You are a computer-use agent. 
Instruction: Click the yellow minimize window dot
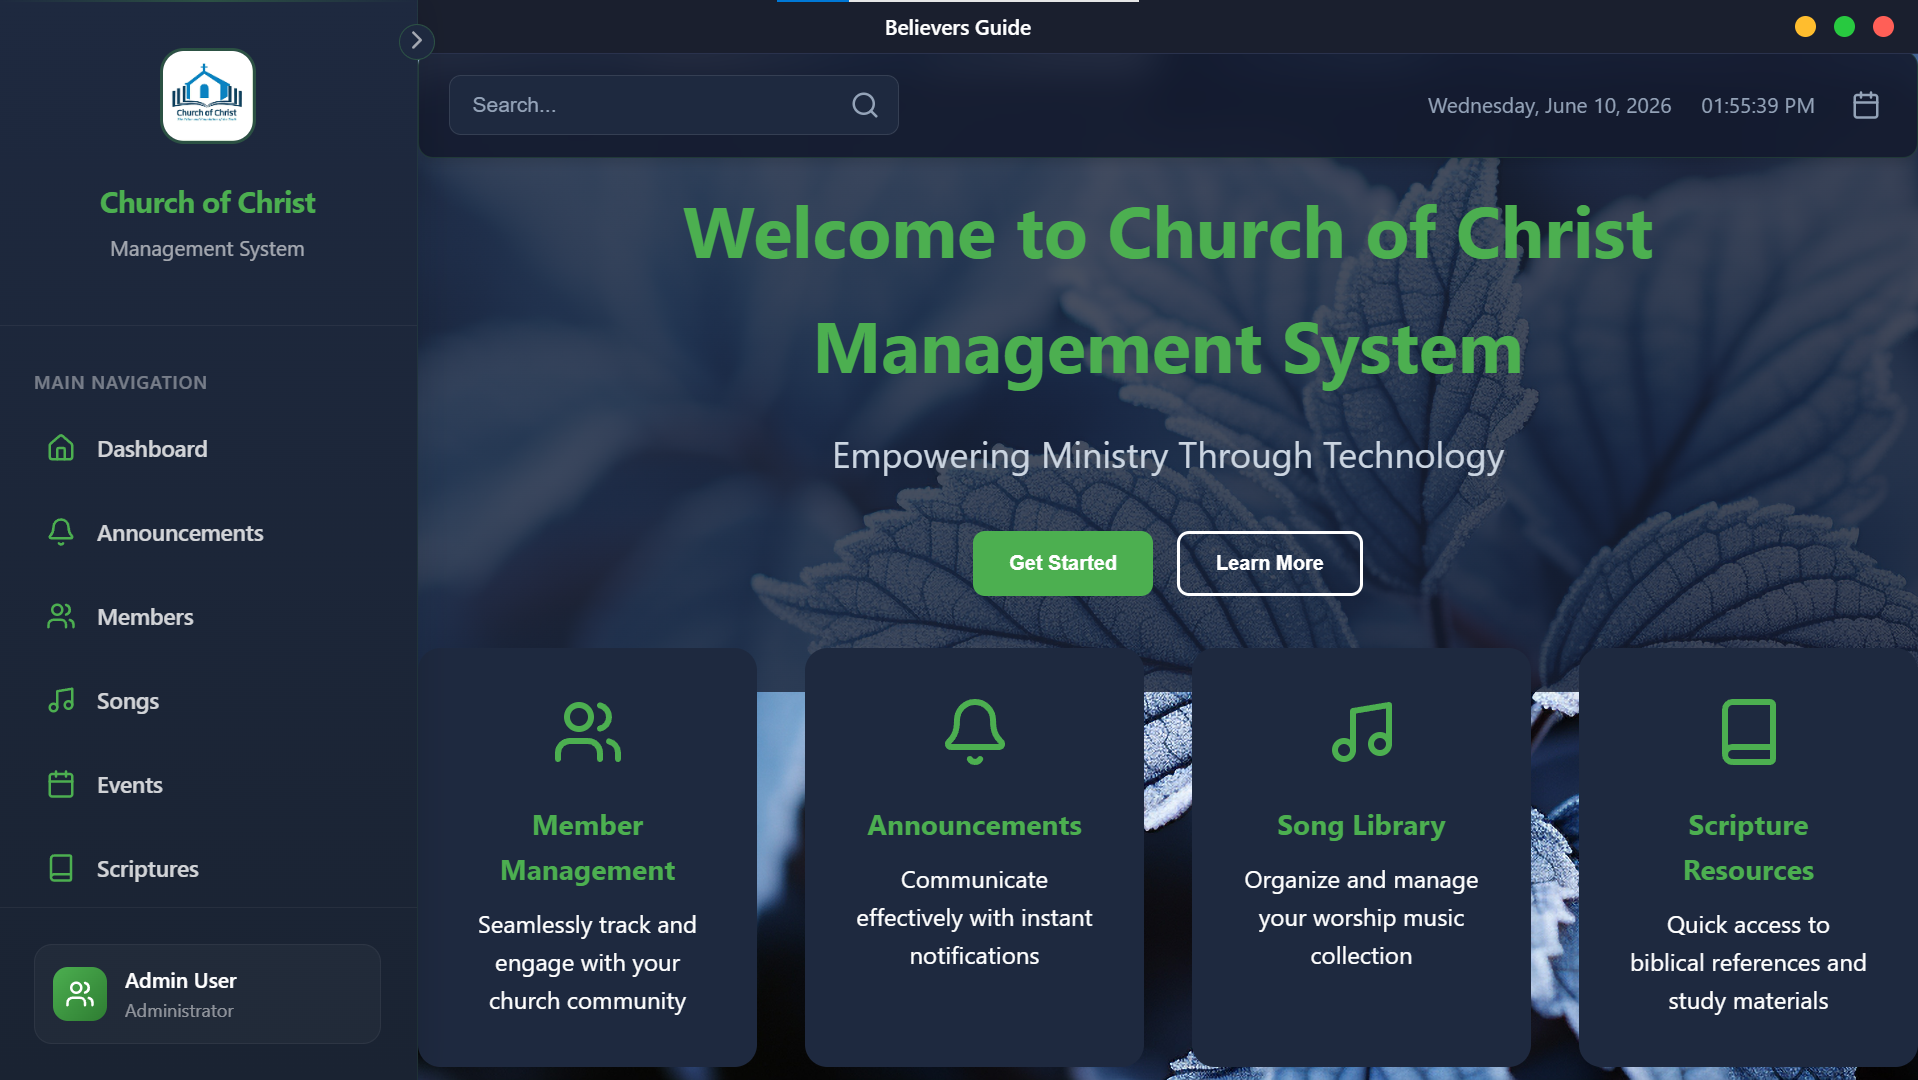coord(1805,27)
